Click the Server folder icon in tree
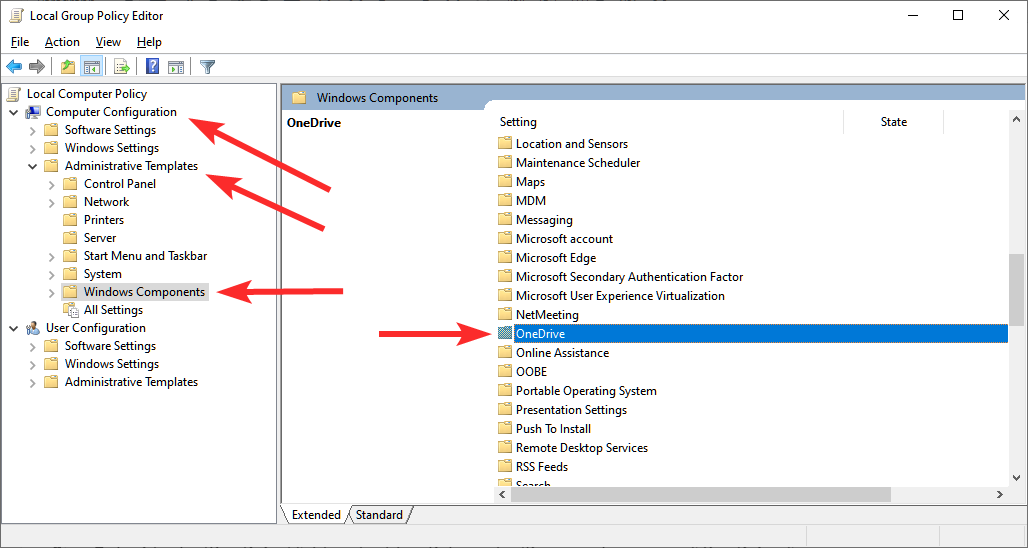This screenshot has width=1028, height=548. click(70, 238)
